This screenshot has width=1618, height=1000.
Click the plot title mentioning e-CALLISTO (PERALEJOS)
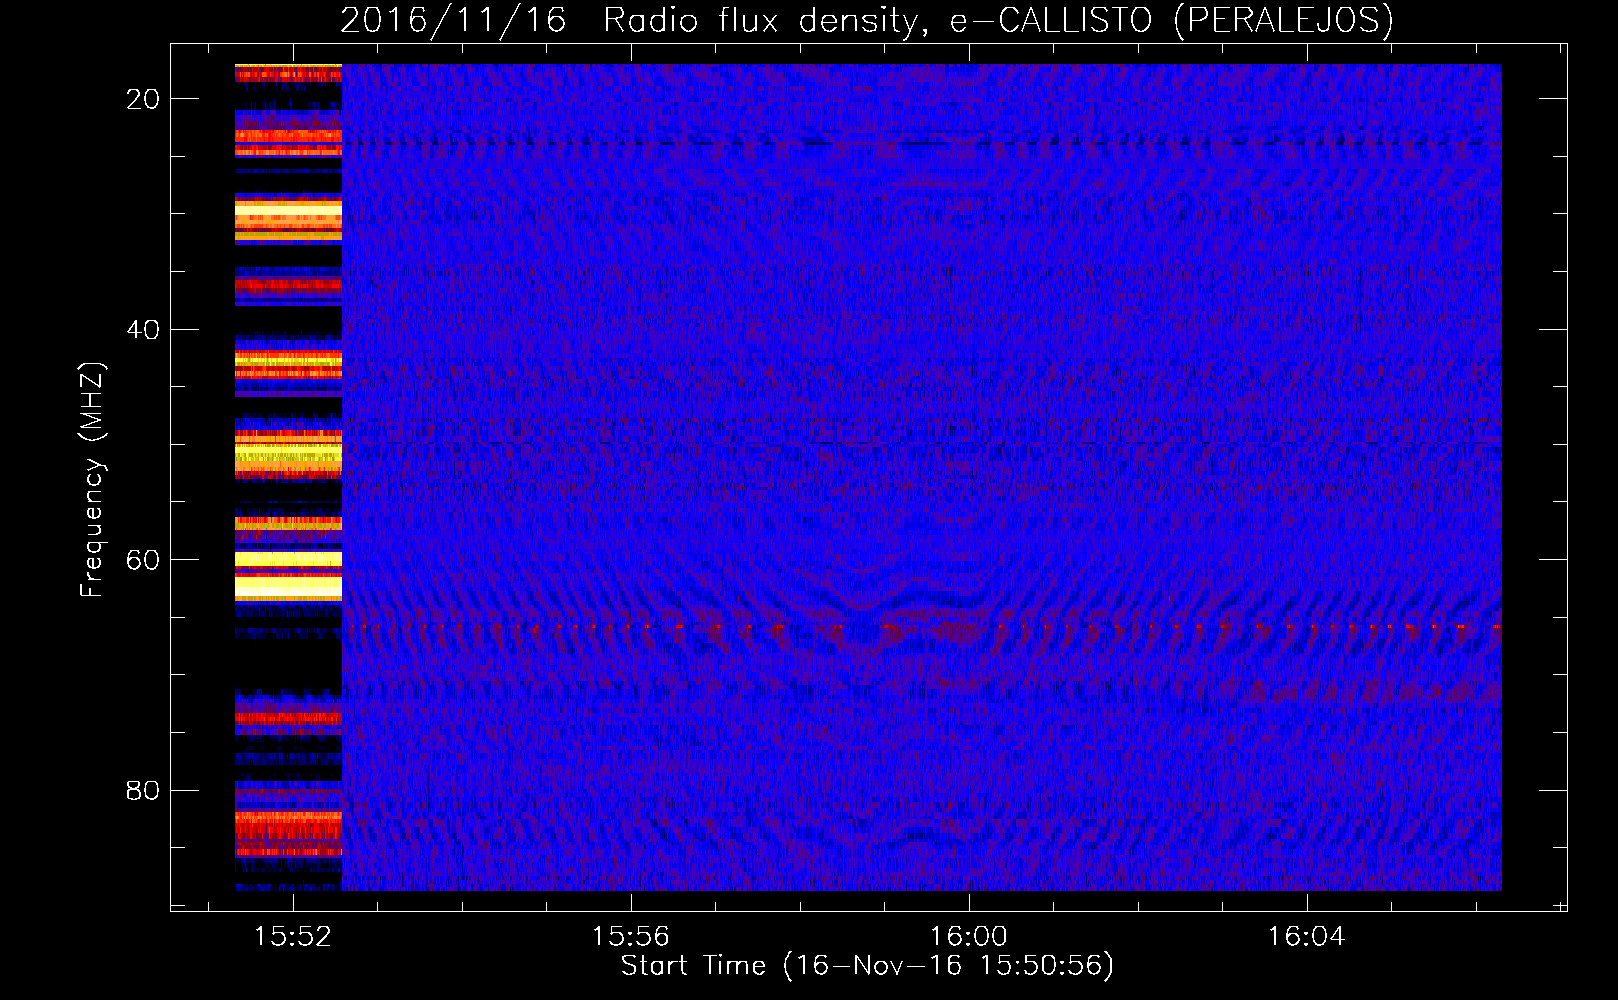866,20
